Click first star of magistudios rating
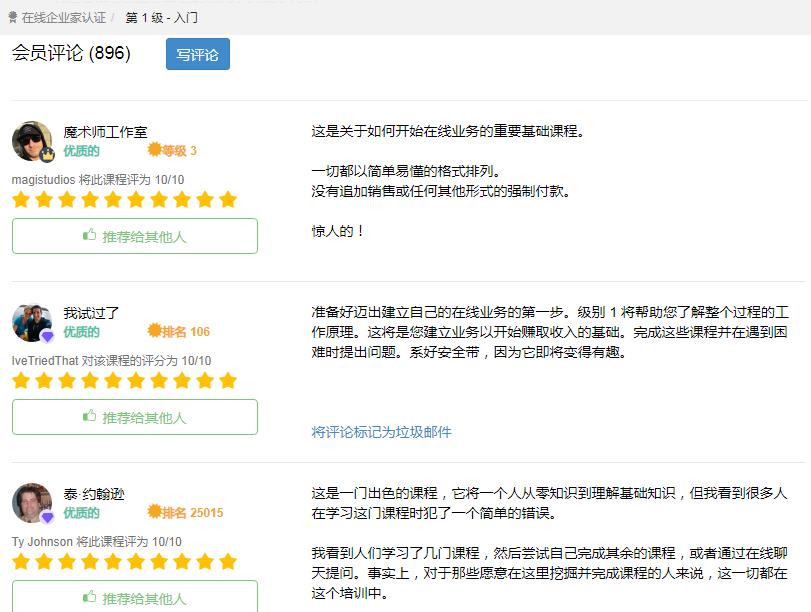This screenshot has width=811, height=612. 21,199
